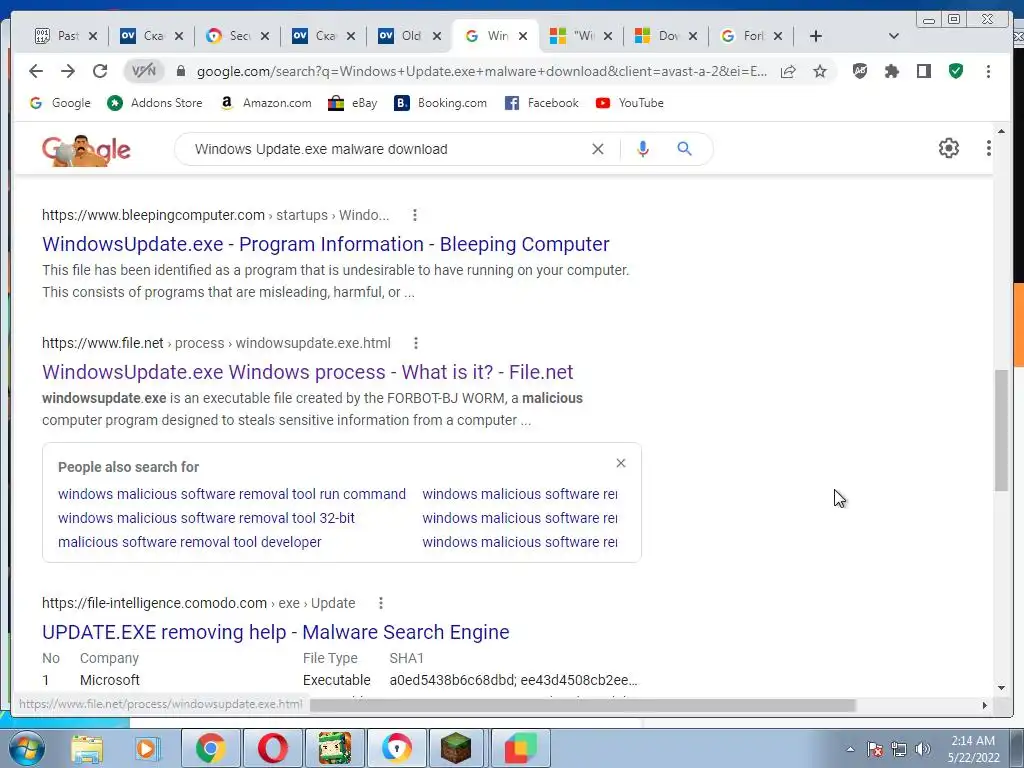Screen dimensions: 1024x768
Task: Open the Google bookmark
Action: click(60, 103)
